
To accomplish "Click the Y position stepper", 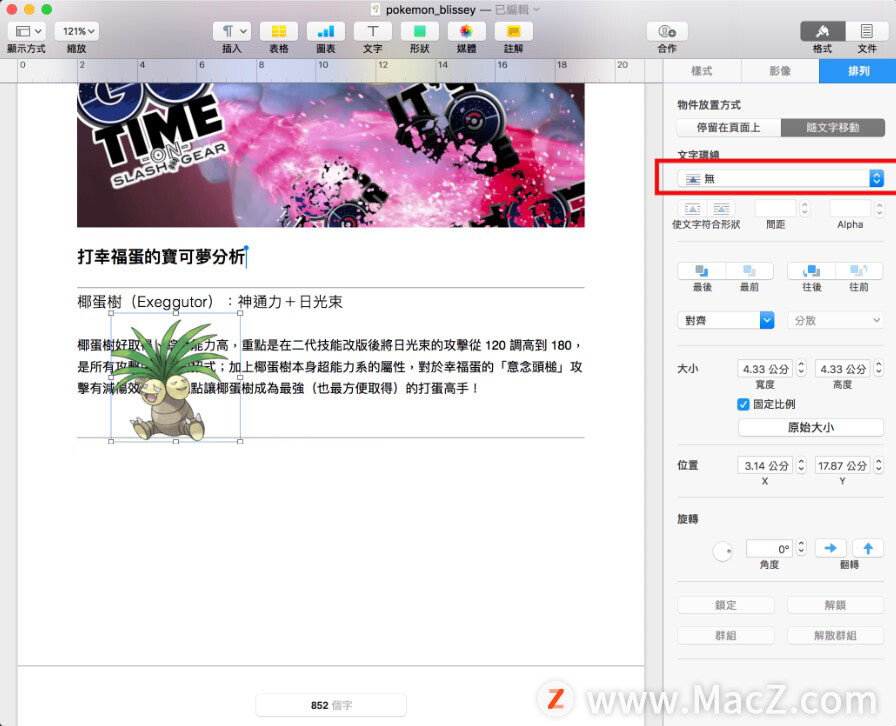I will 879,465.
